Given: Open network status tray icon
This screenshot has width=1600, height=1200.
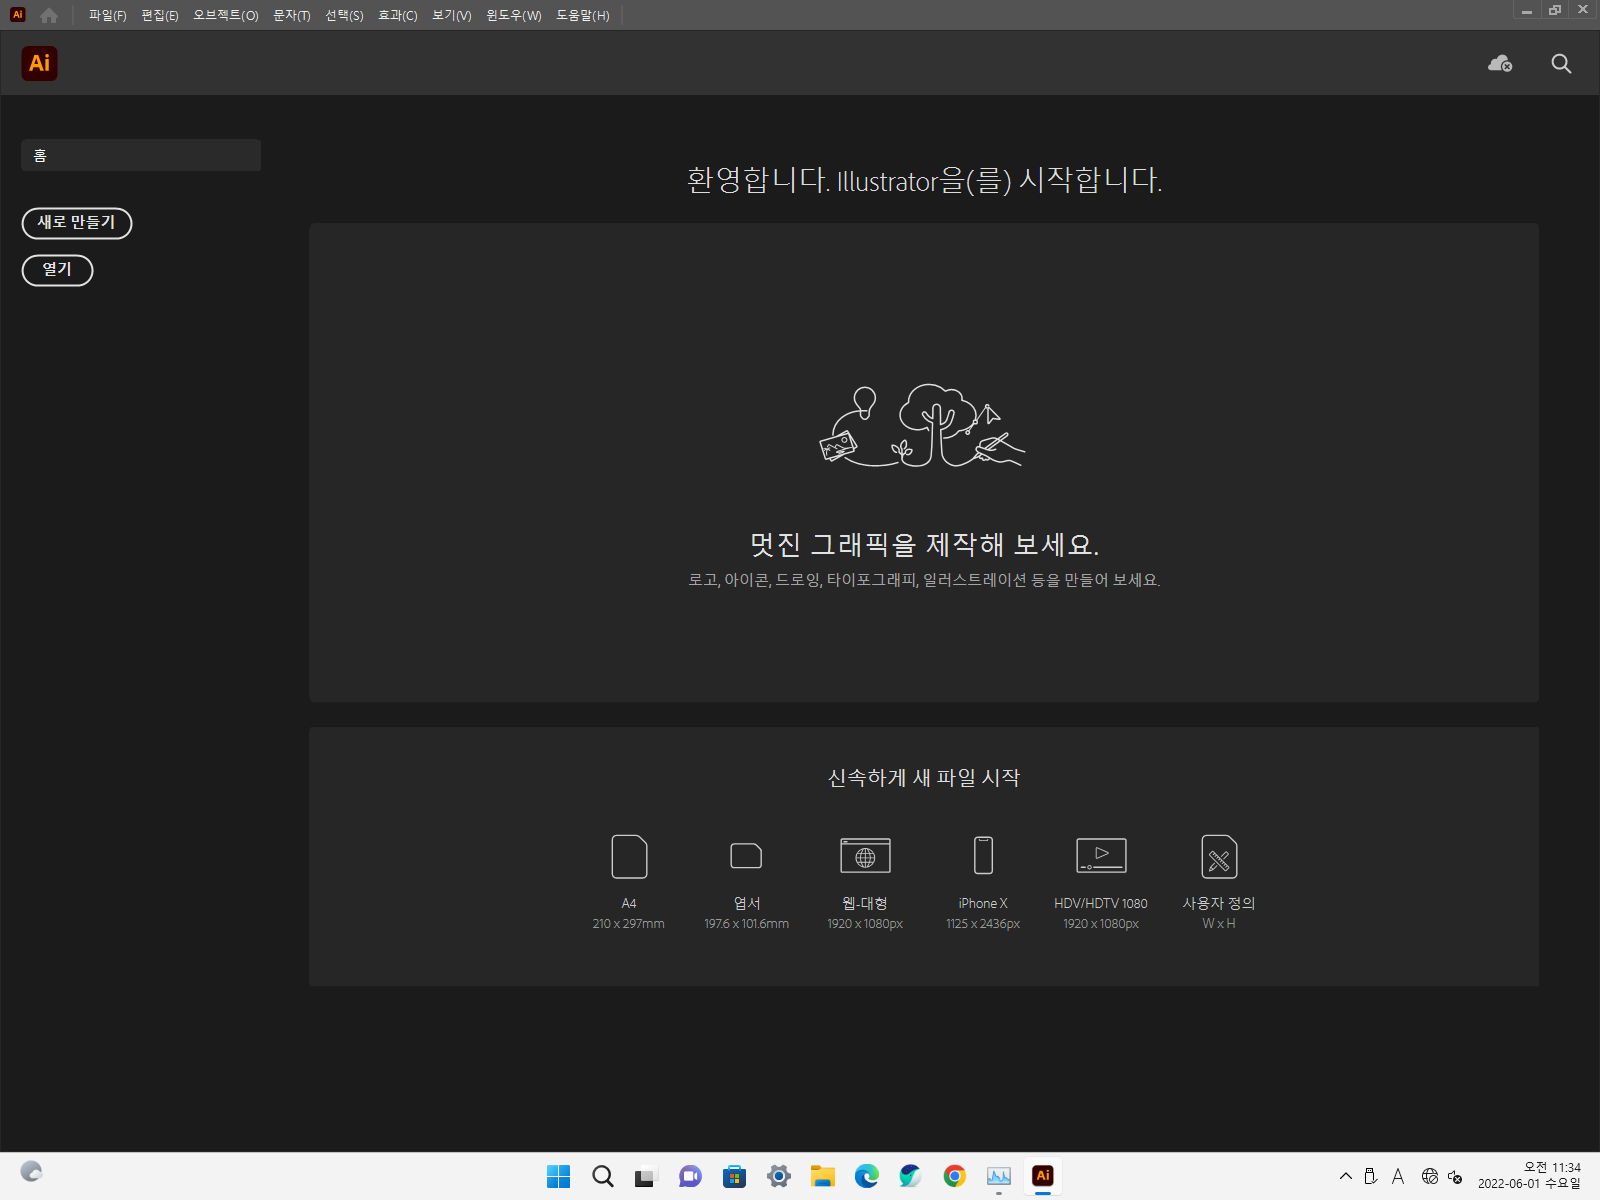Looking at the screenshot, I should [1430, 1176].
